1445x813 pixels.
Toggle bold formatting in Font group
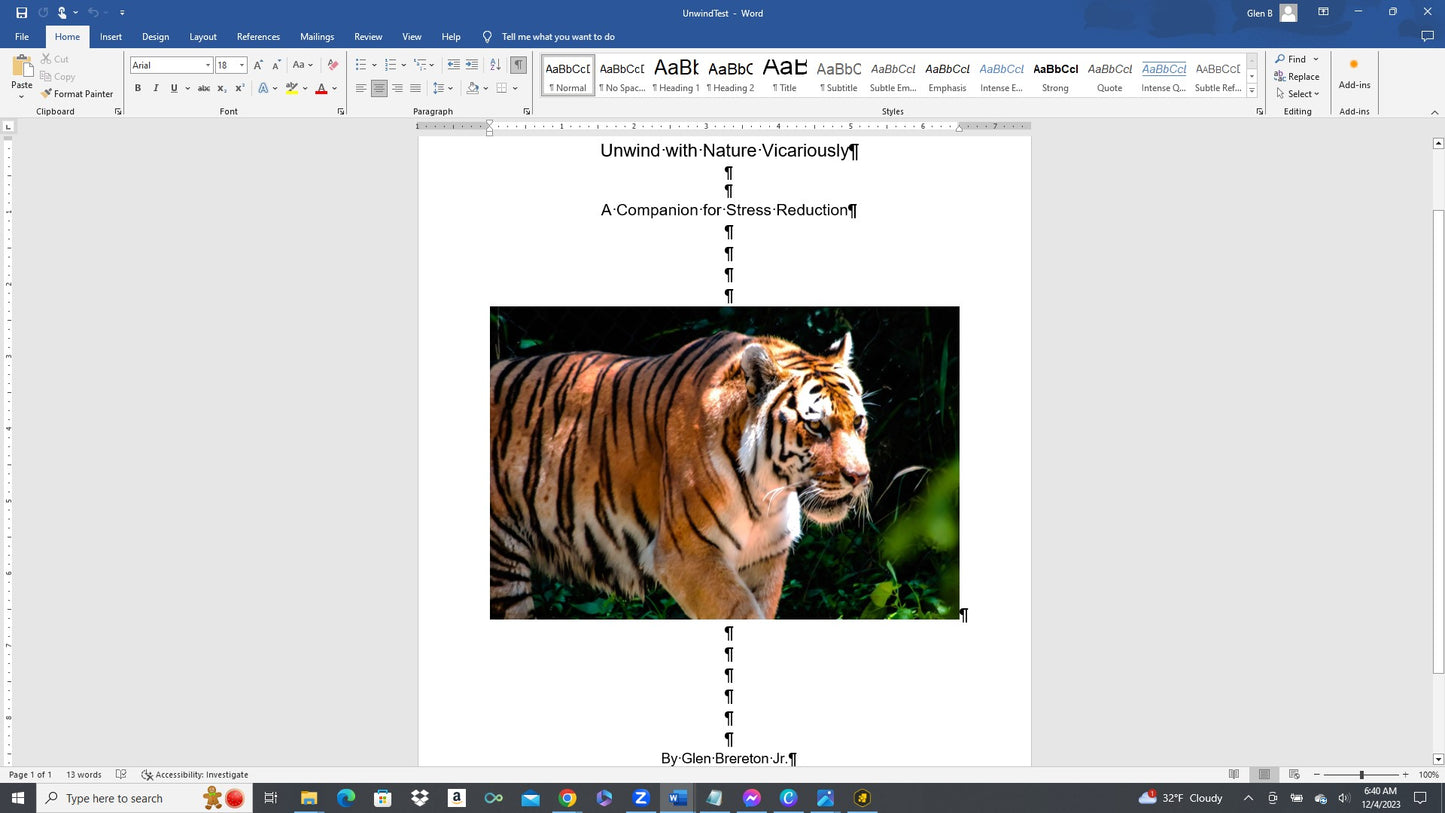(x=138, y=88)
